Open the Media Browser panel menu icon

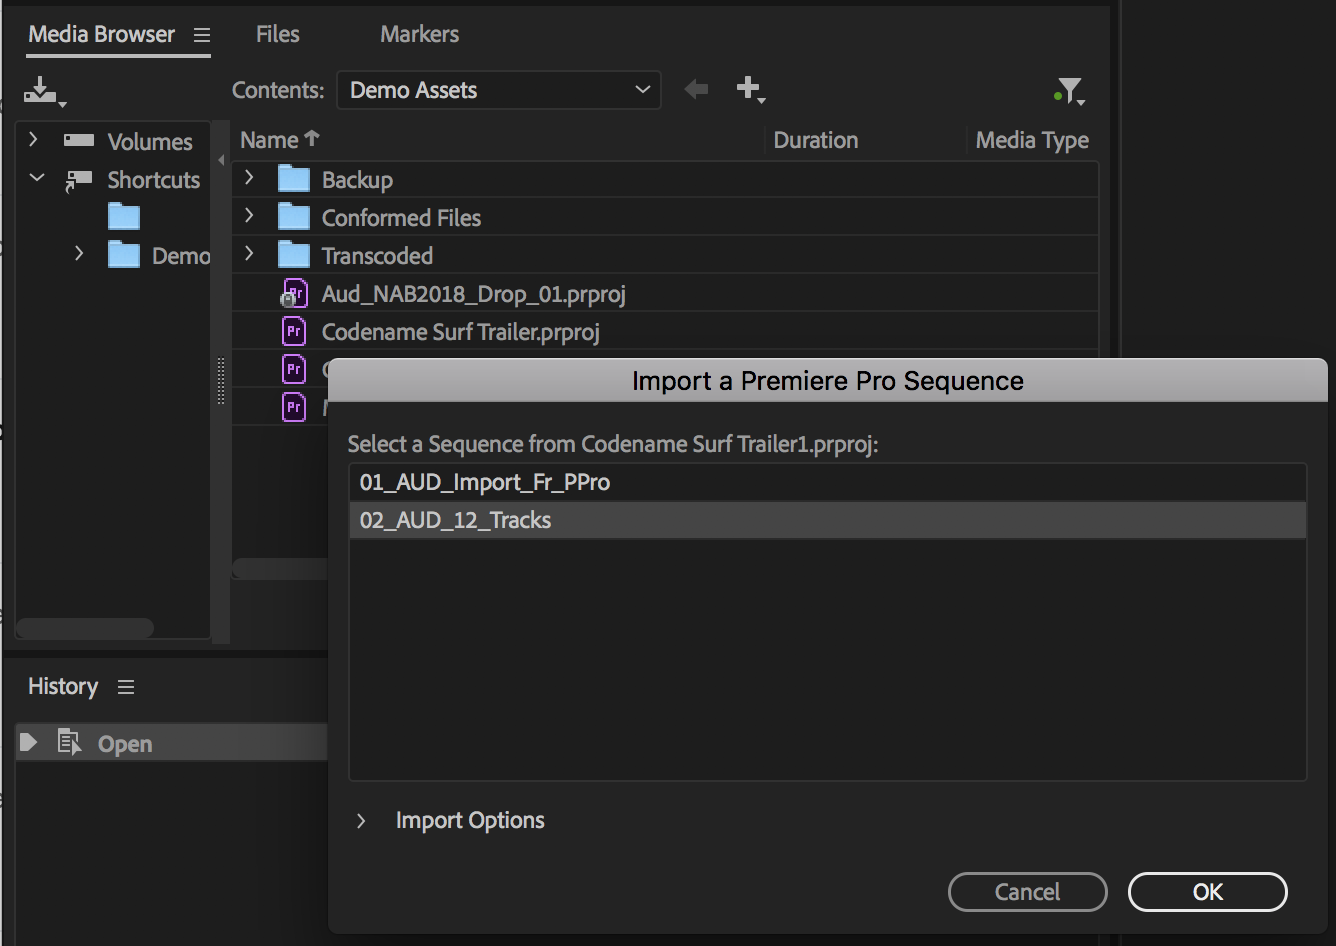(202, 35)
